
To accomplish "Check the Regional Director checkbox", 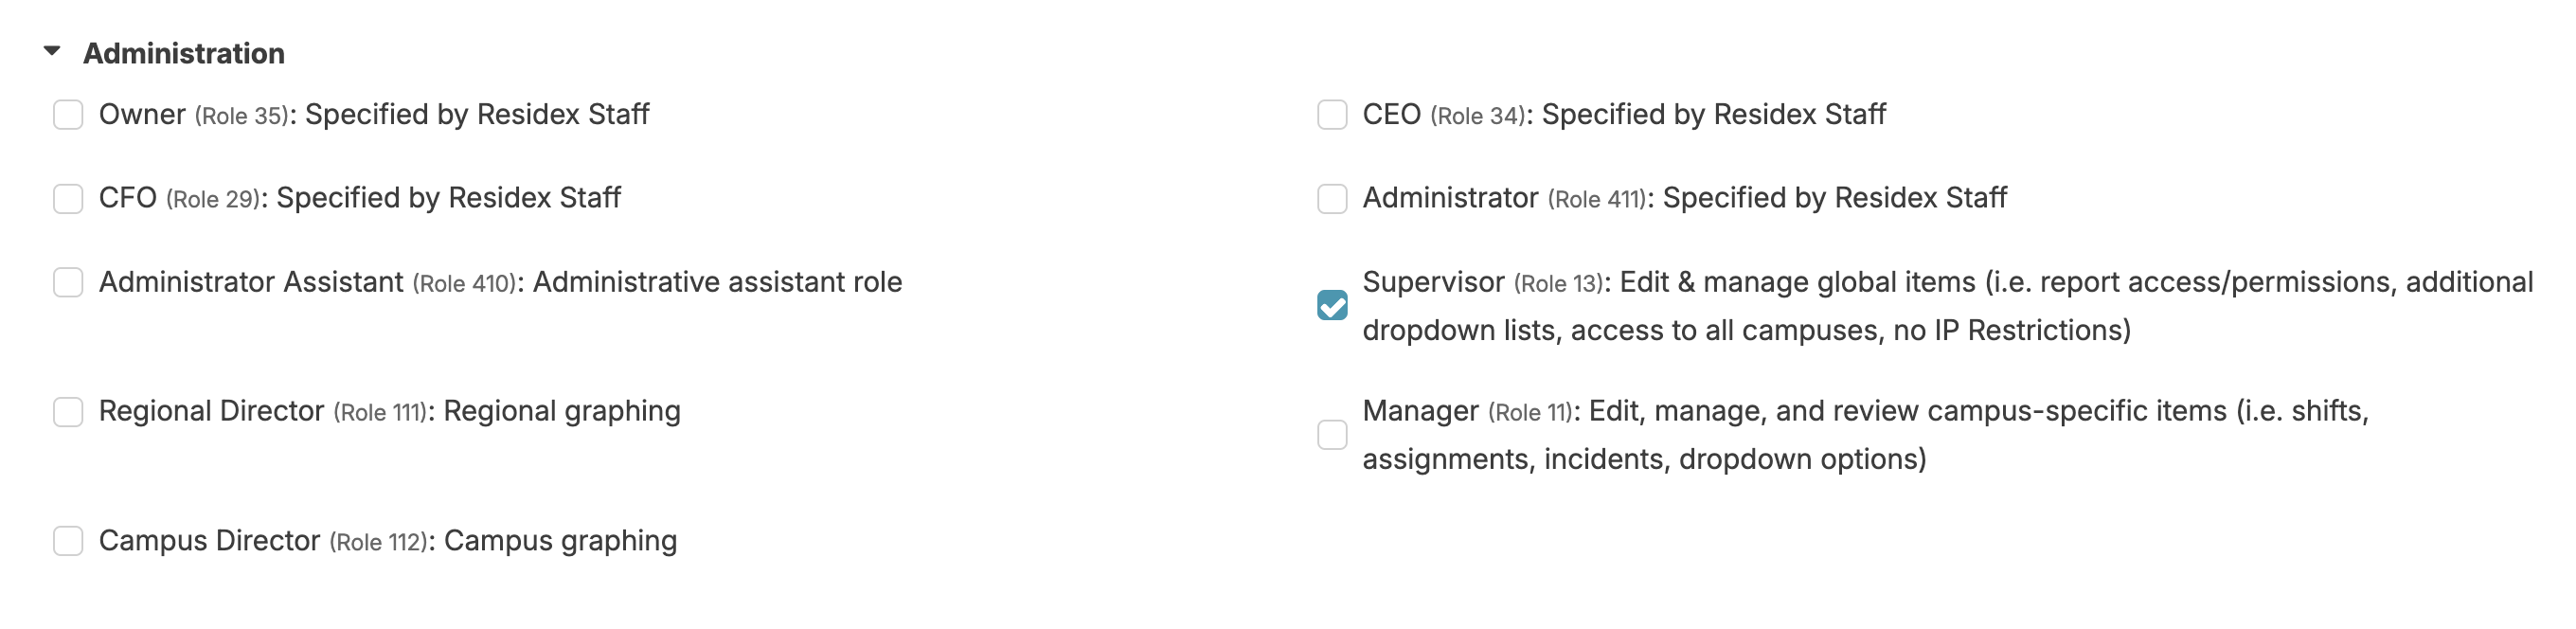I will pyautogui.click(x=68, y=412).
